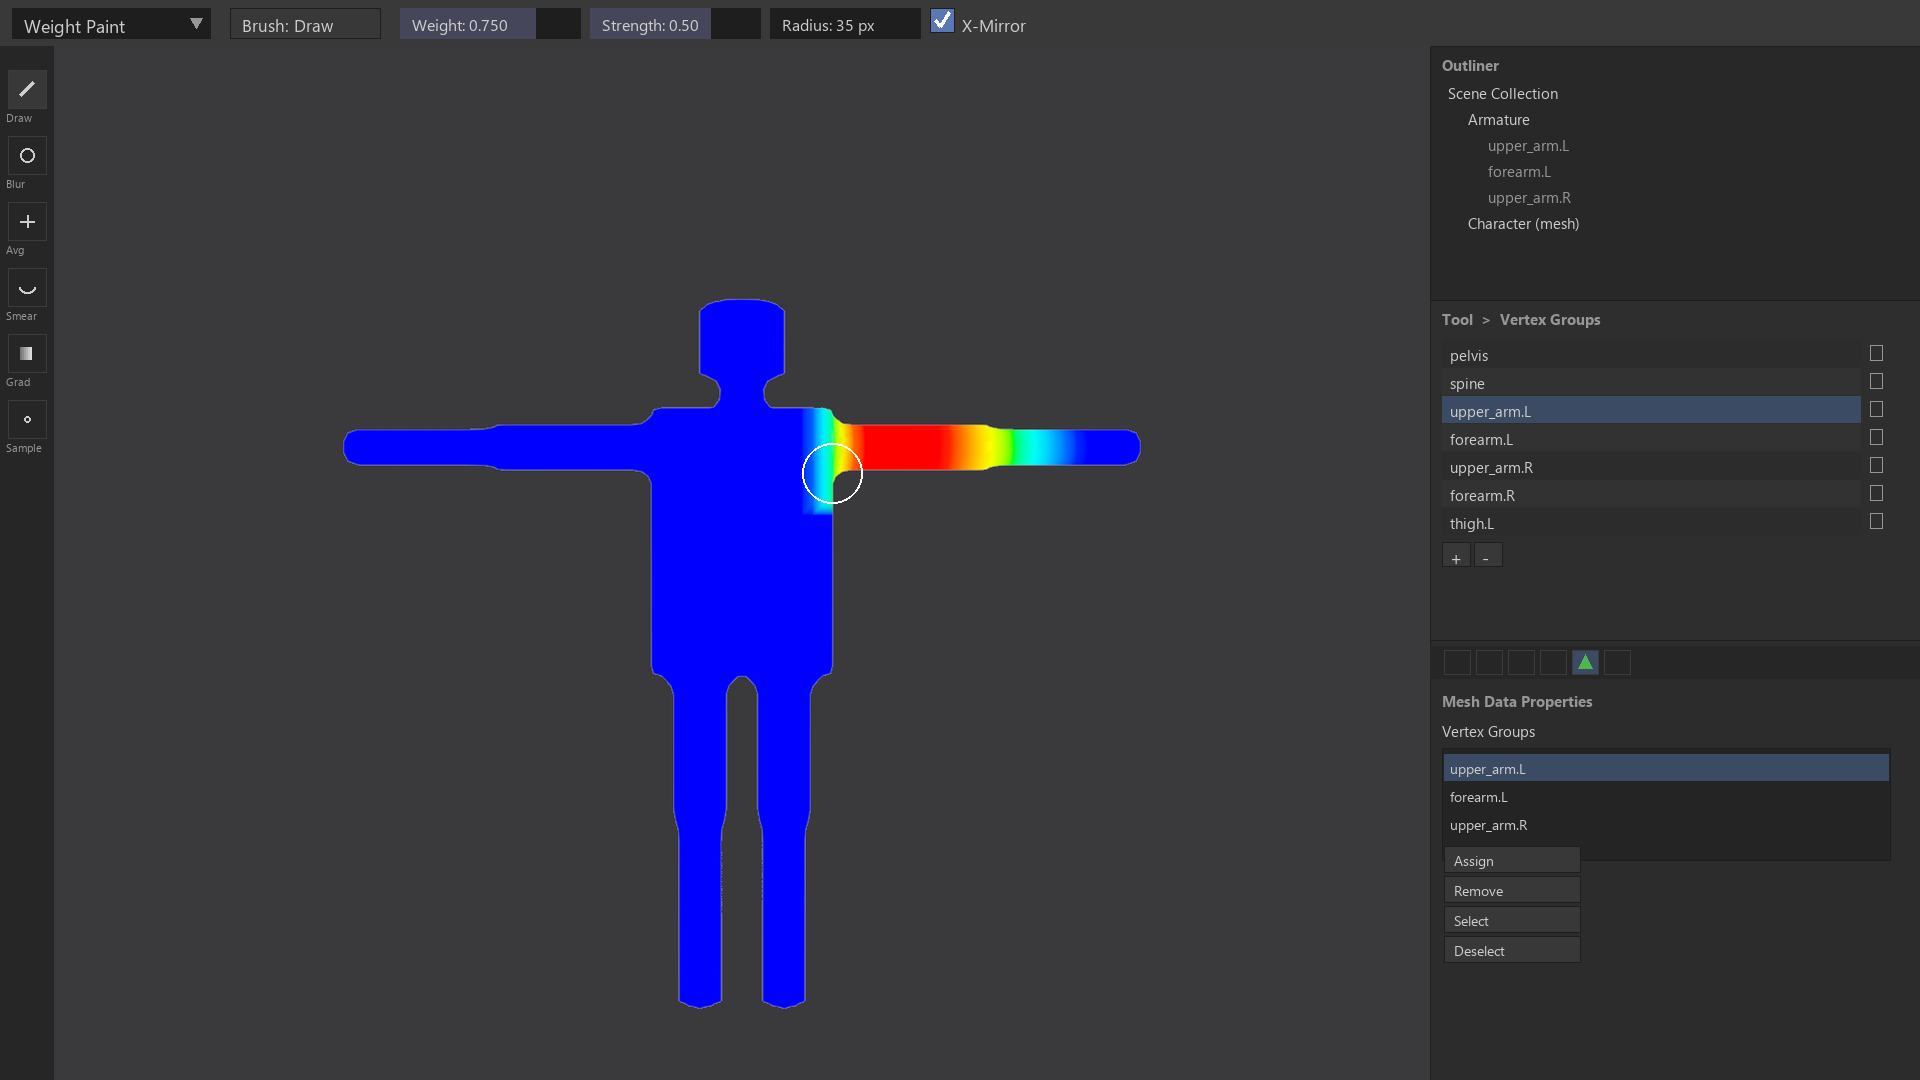Screen dimensions: 1920x1080
Task: Remove vertex group with minus button
Action: (x=1488, y=556)
